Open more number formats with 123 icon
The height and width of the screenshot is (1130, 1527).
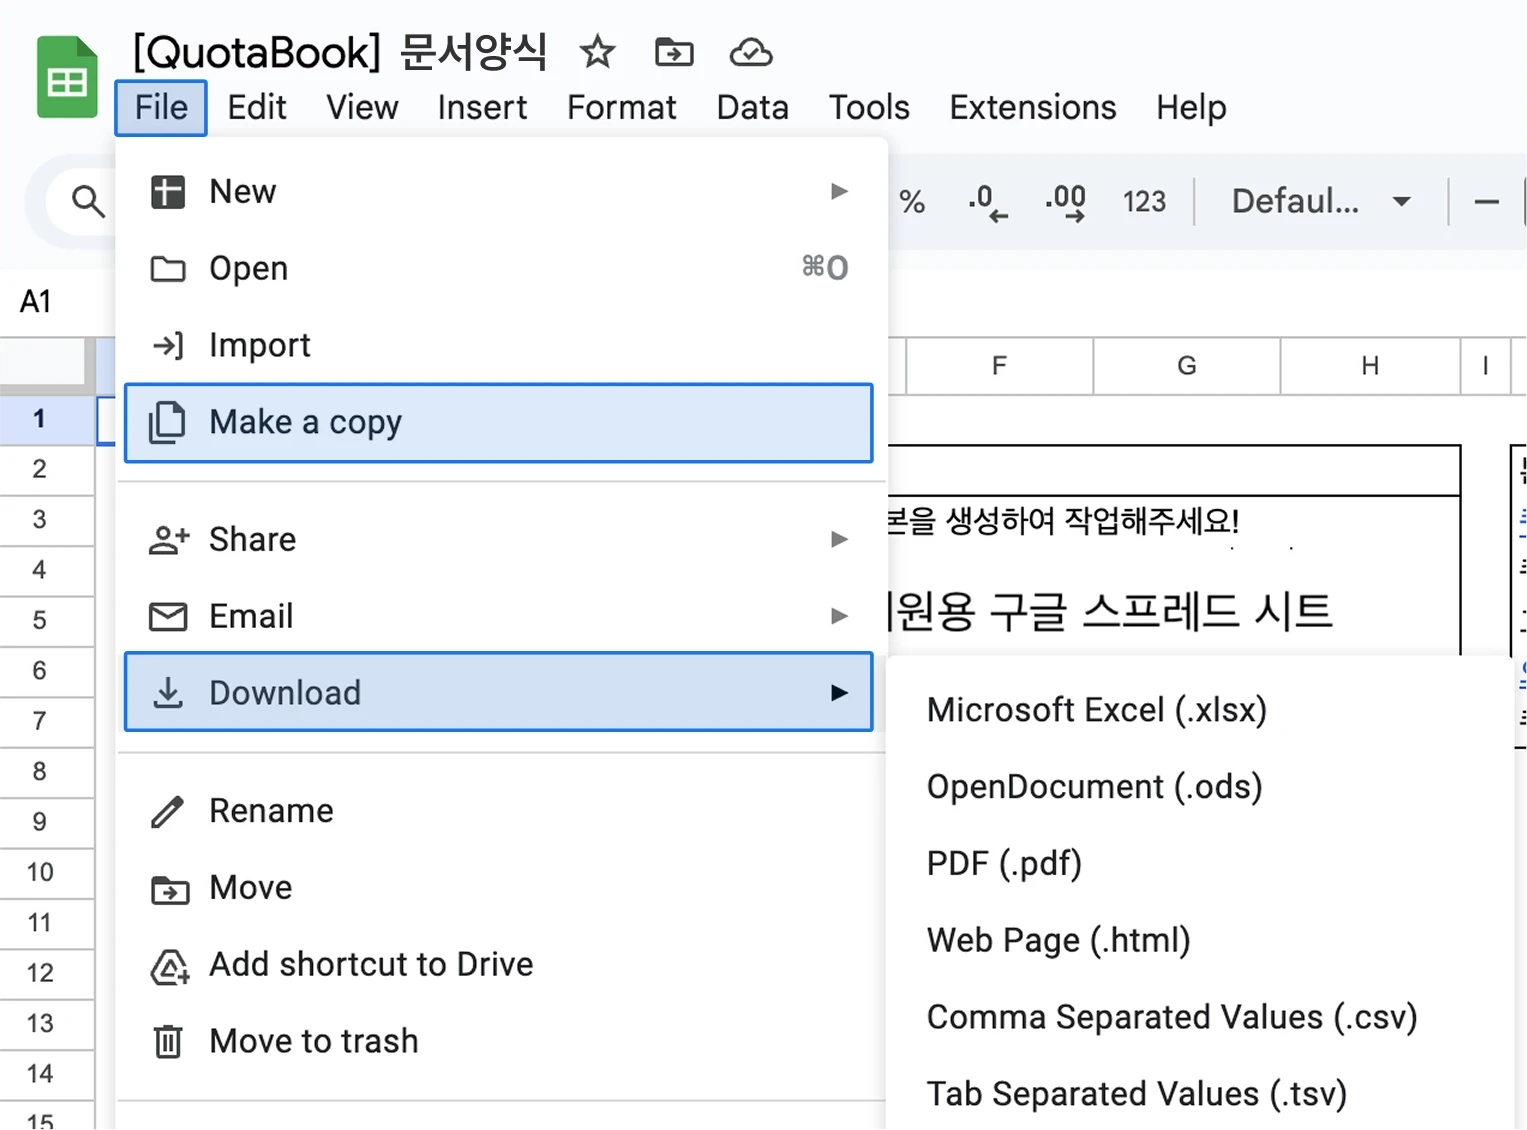1144,202
